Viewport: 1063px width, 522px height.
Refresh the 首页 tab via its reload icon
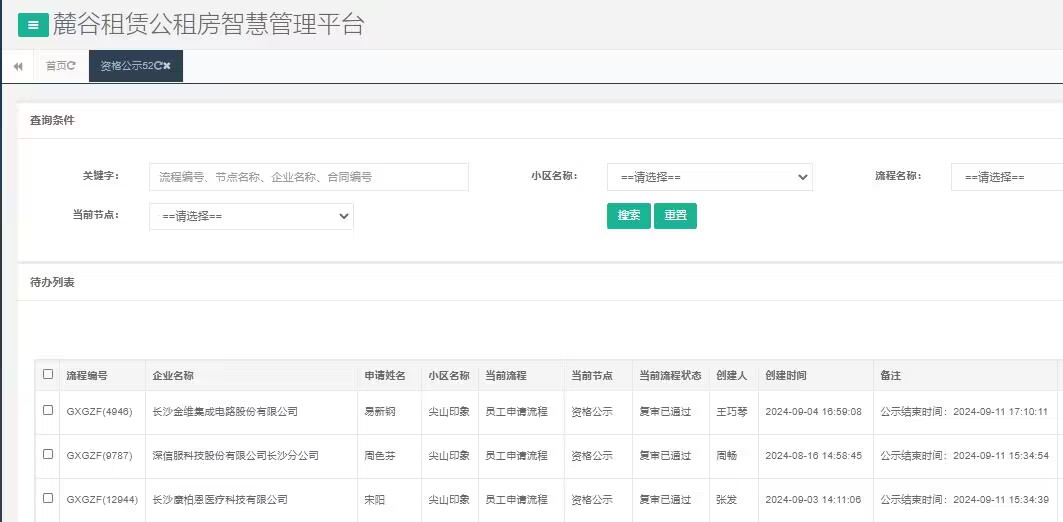coord(72,66)
